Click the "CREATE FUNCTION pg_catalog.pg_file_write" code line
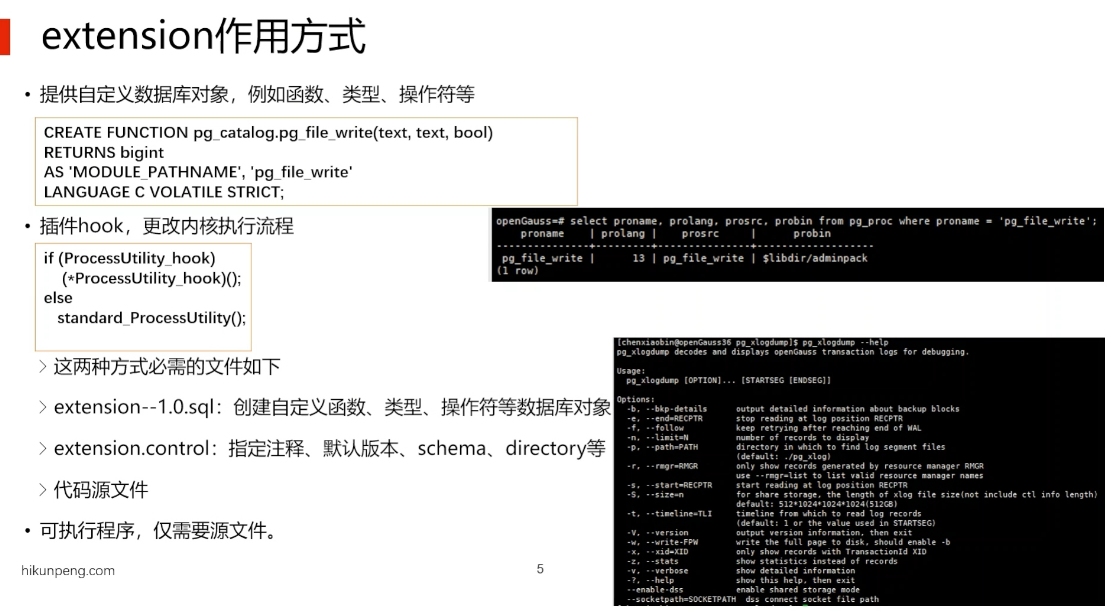This screenshot has width=1107, height=611. (x=268, y=133)
